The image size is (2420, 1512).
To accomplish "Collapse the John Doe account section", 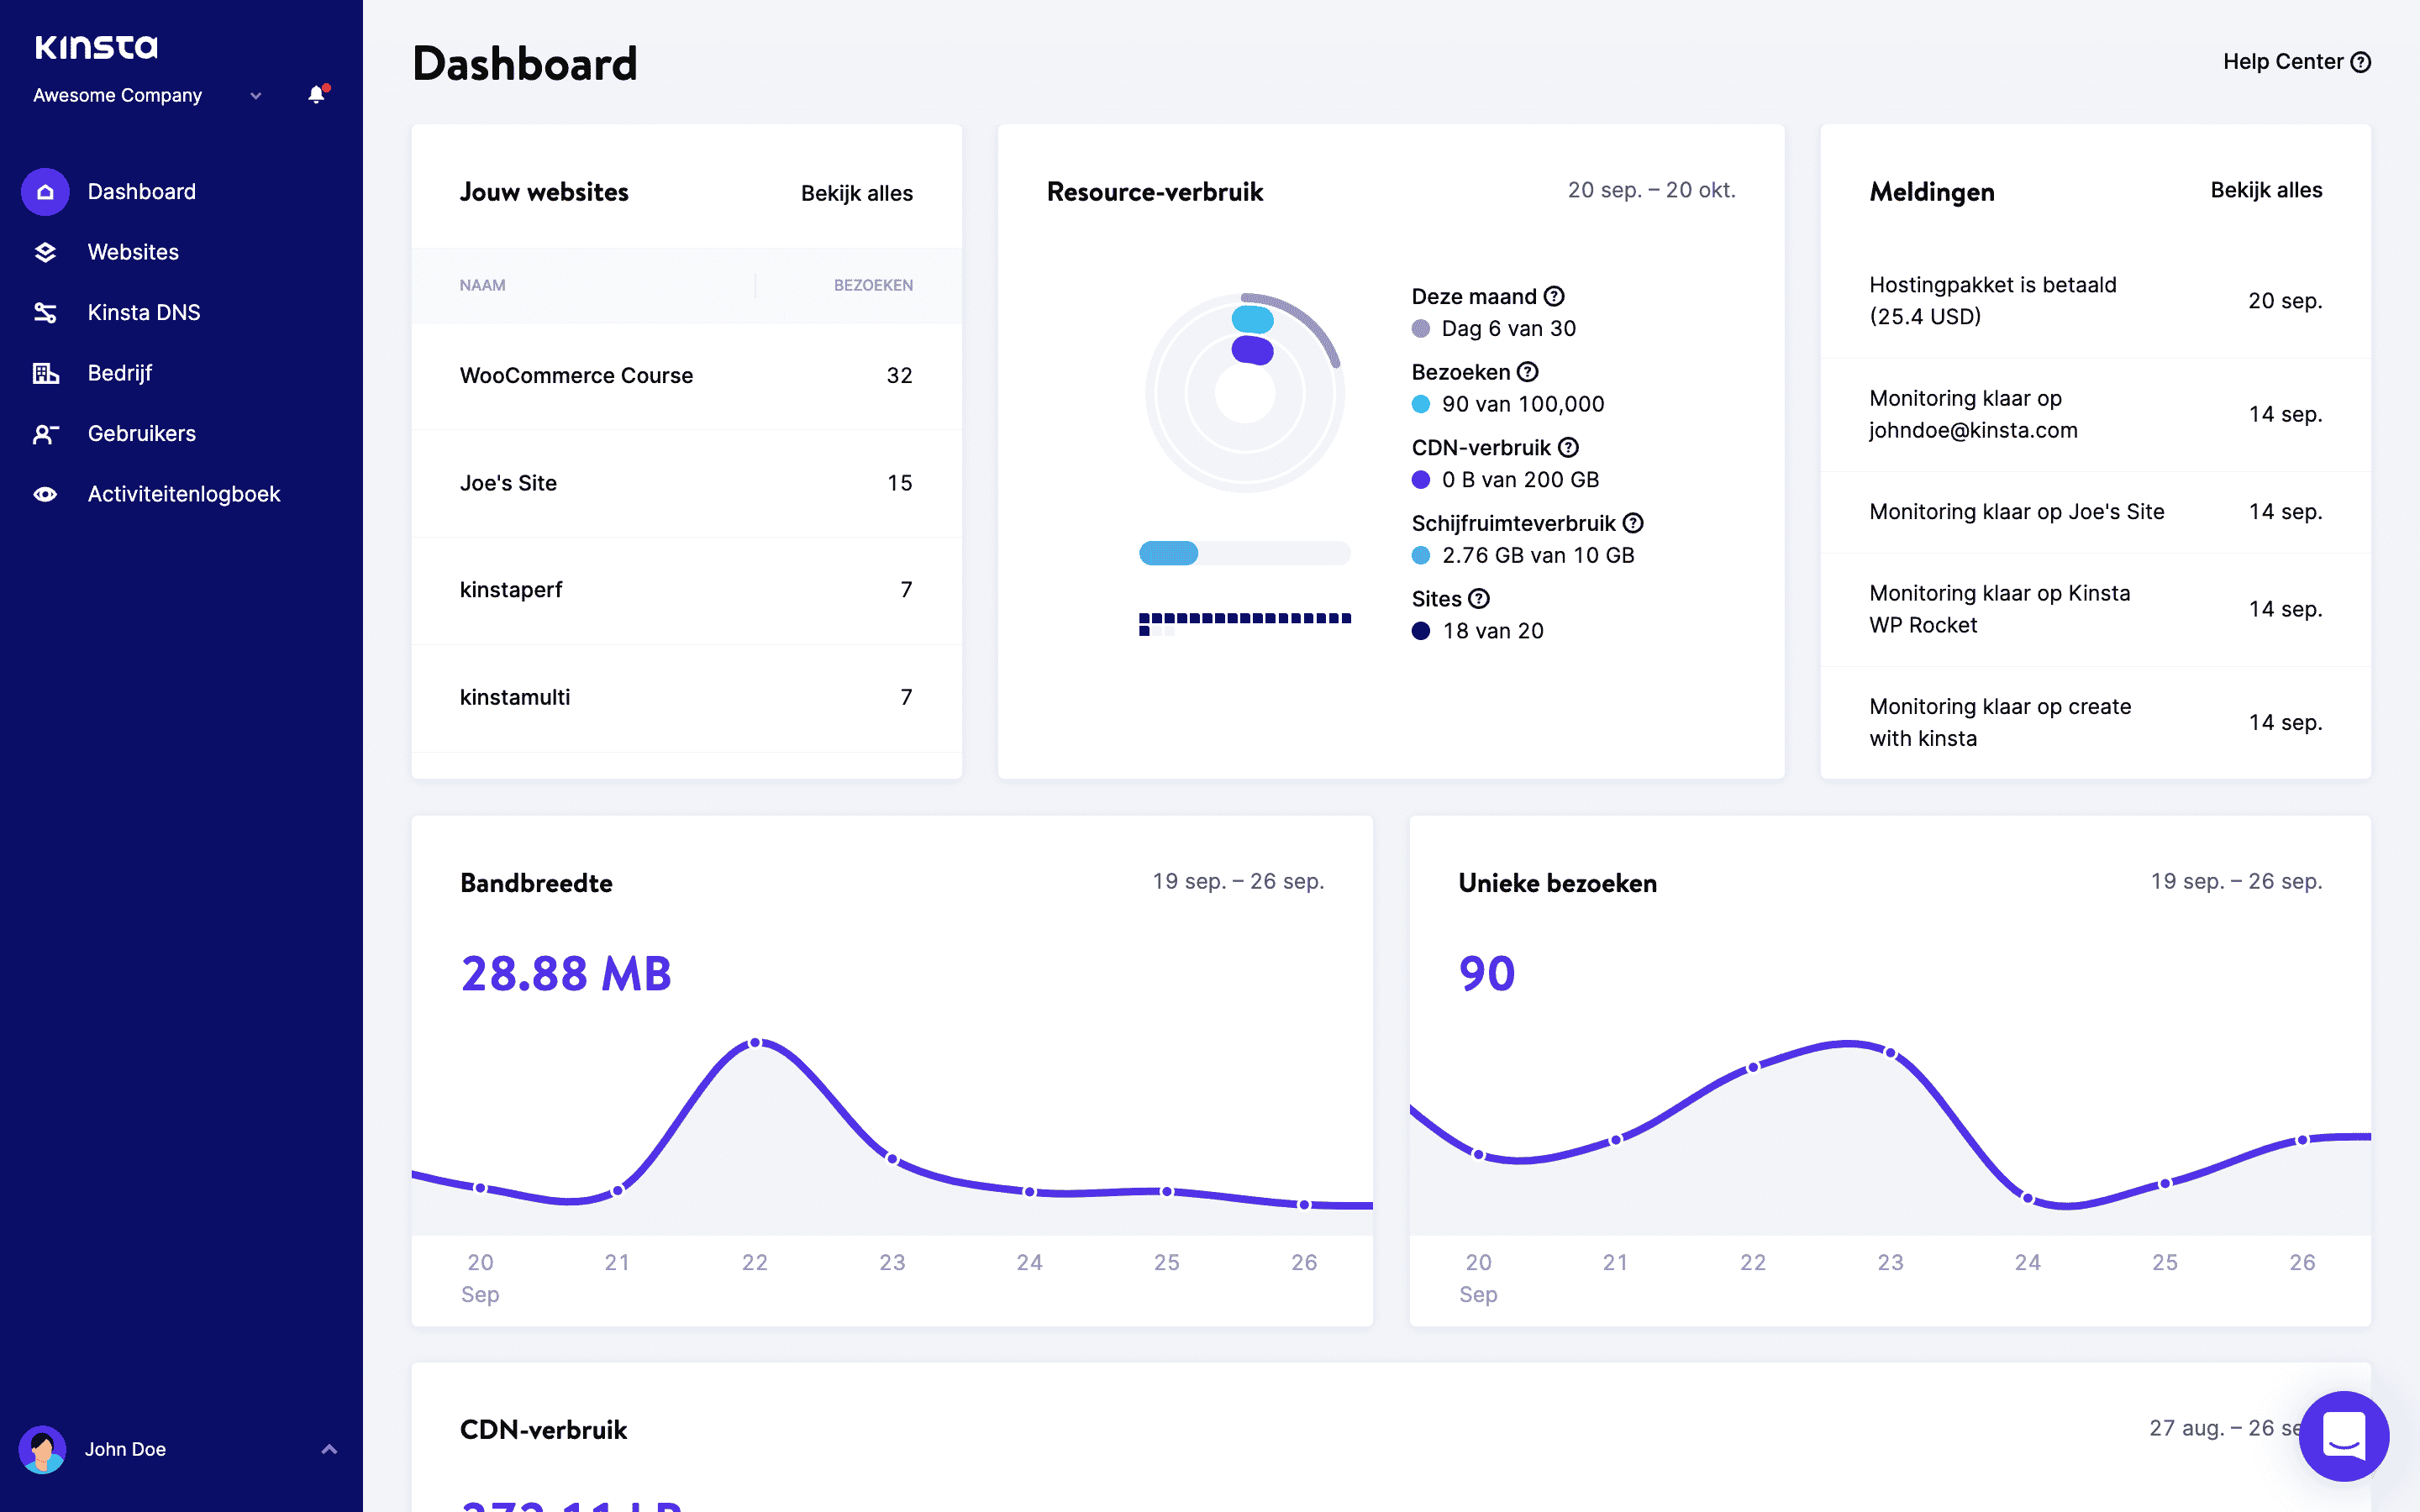I will (x=329, y=1449).
